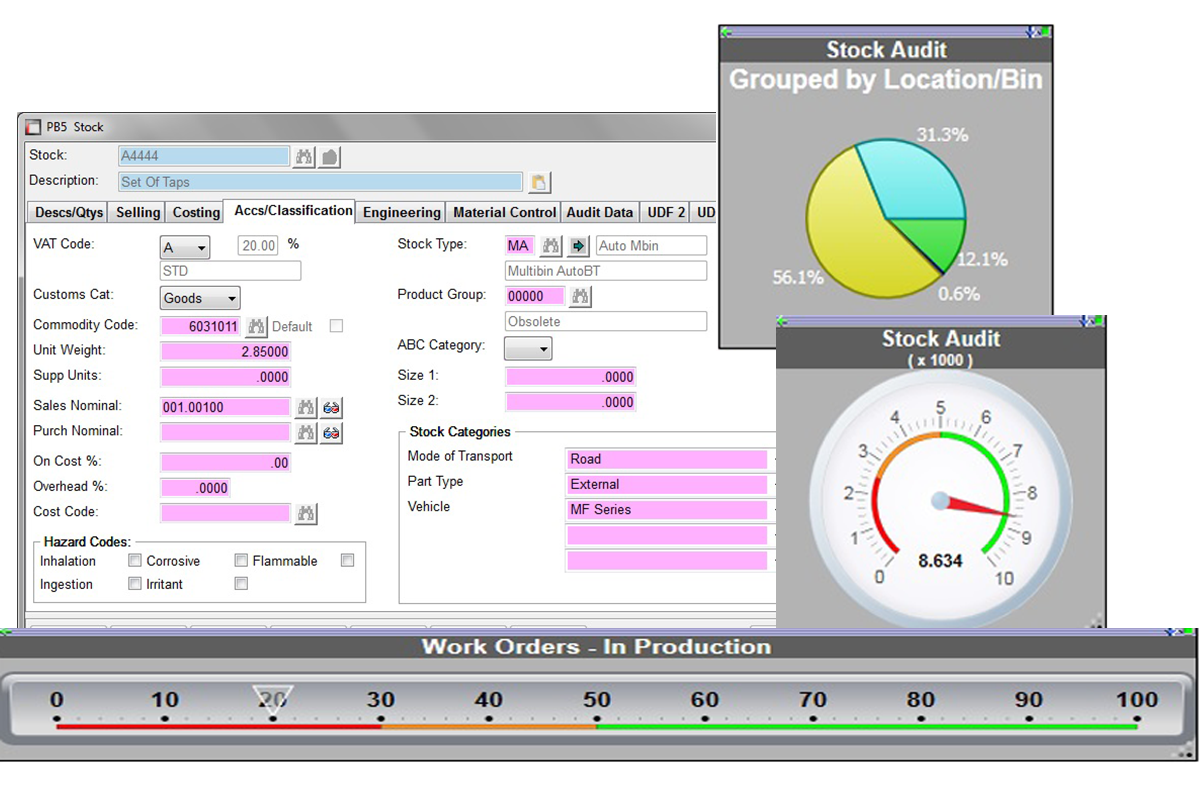Click the Part Type field showing External
1200x800 pixels.
pyautogui.click(x=667, y=484)
